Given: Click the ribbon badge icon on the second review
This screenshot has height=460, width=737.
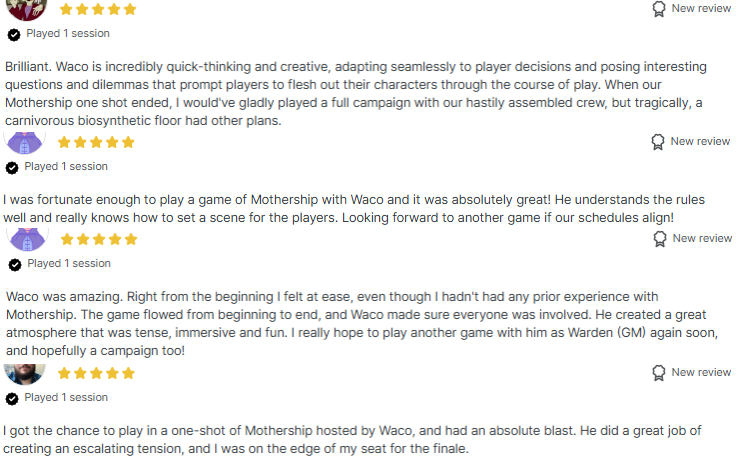Looking at the screenshot, I should click(x=658, y=142).
